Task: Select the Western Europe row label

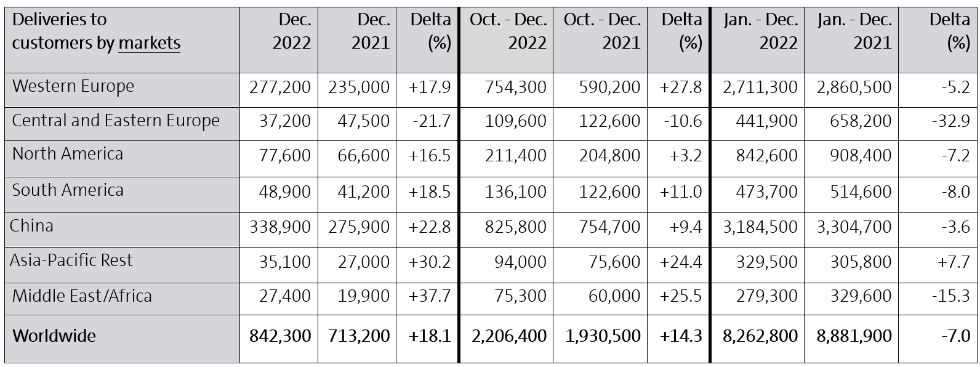Action: coord(73,86)
